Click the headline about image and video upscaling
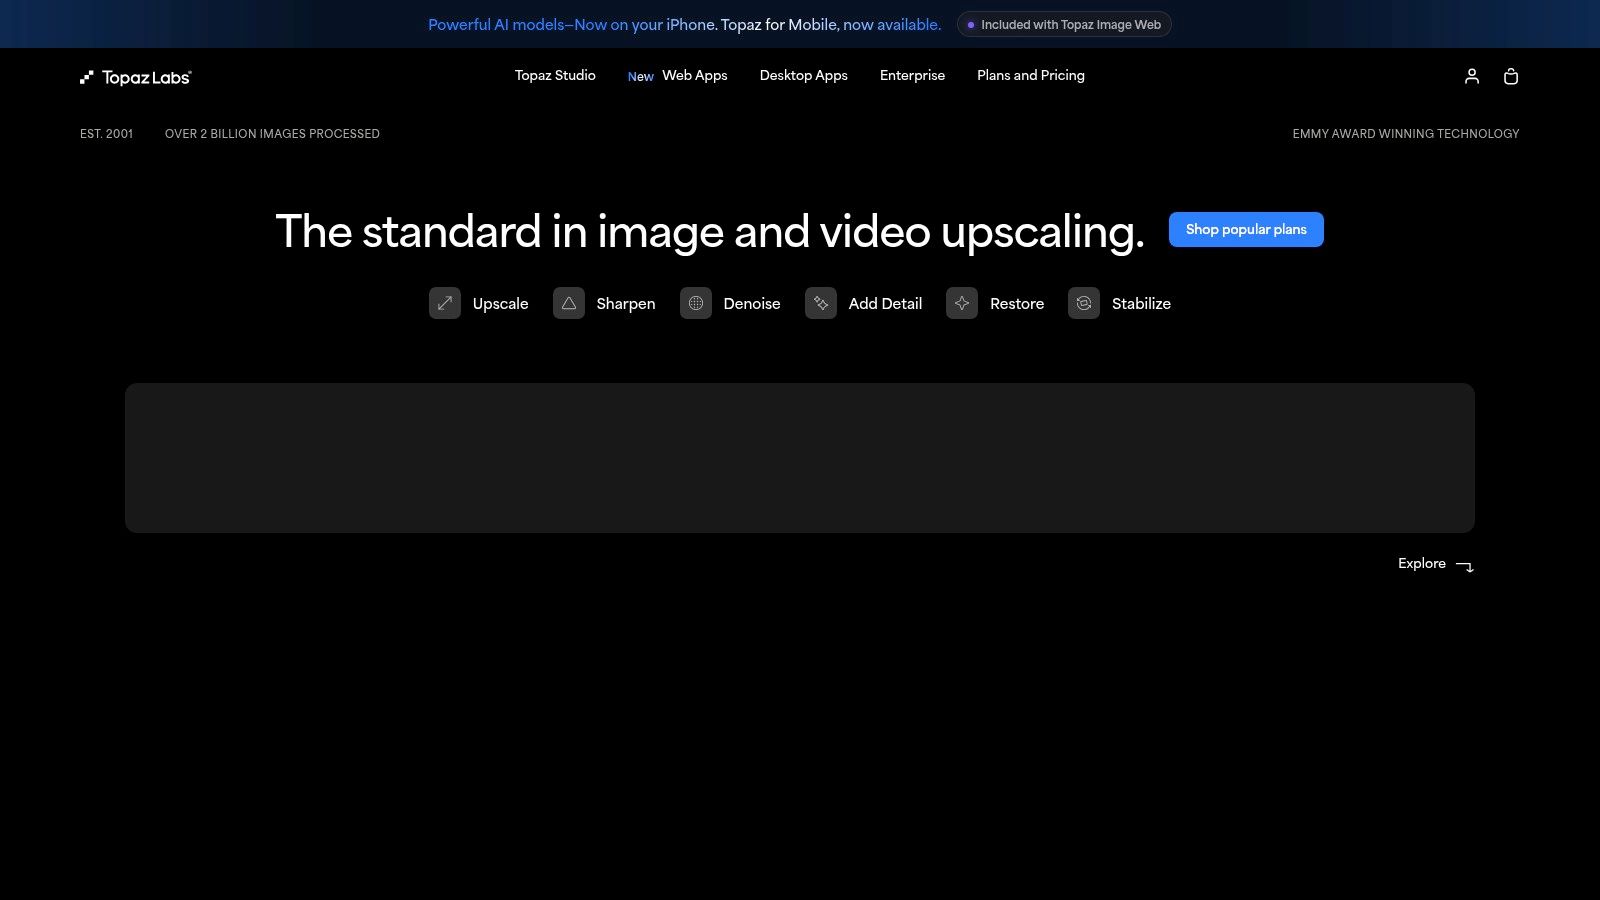 [710, 231]
